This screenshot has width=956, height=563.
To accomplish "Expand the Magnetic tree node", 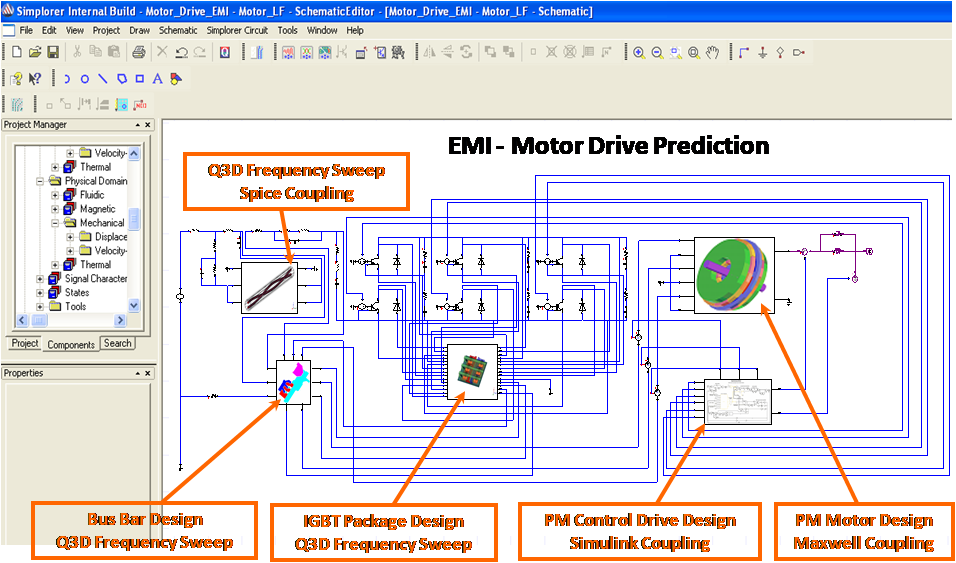I will [55, 209].
